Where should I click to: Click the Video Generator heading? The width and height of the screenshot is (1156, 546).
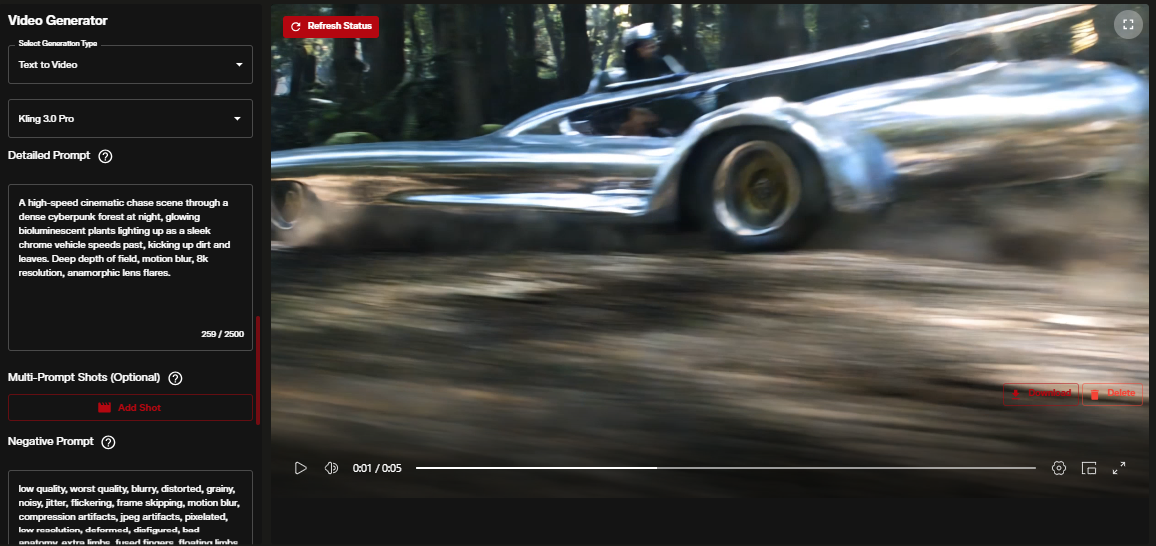58,21
